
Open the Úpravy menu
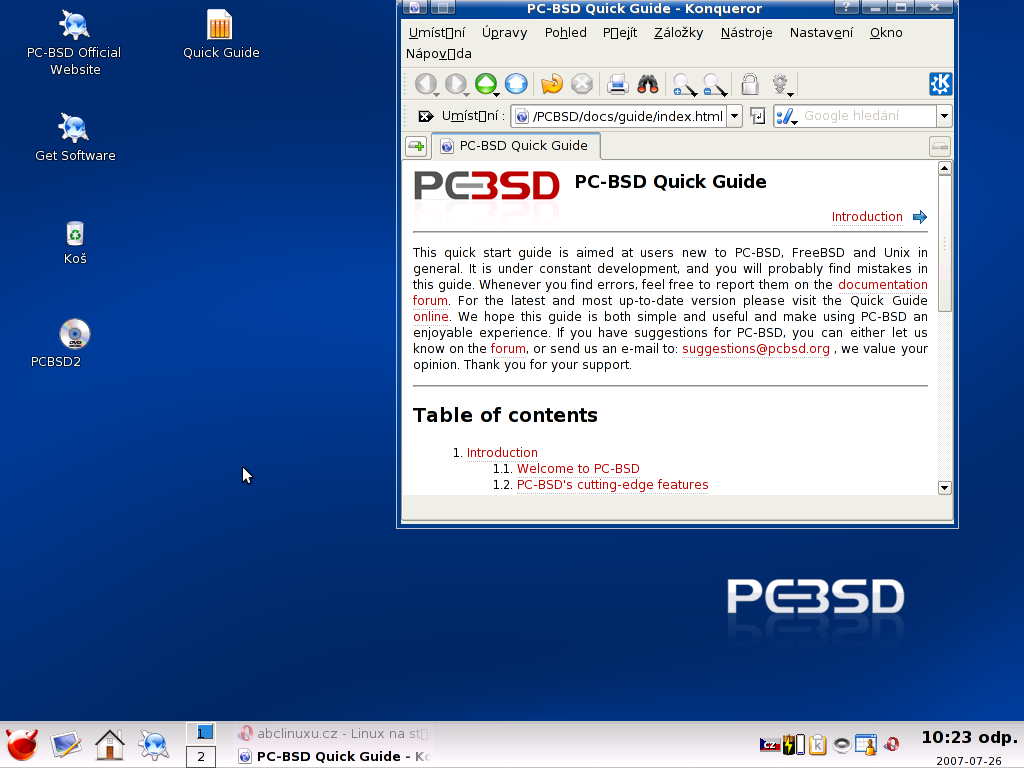click(504, 33)
